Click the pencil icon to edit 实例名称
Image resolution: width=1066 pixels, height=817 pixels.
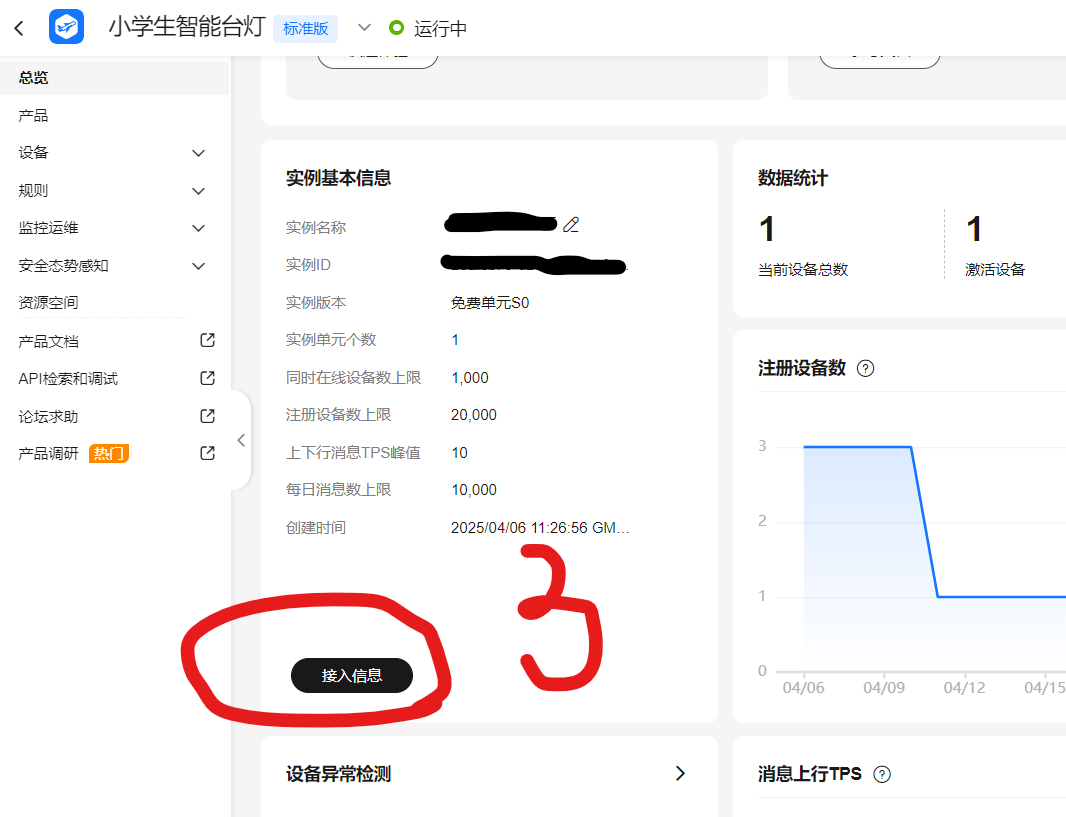[x=571, y=224]
